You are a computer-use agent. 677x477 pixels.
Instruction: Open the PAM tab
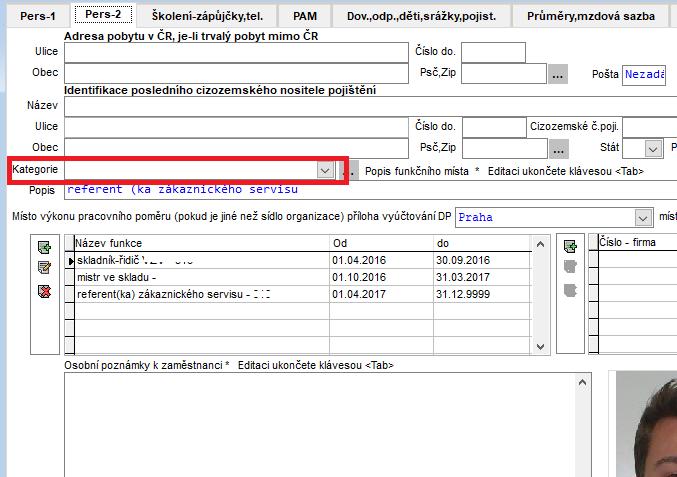pyautogui.click(x=305, y=16)
